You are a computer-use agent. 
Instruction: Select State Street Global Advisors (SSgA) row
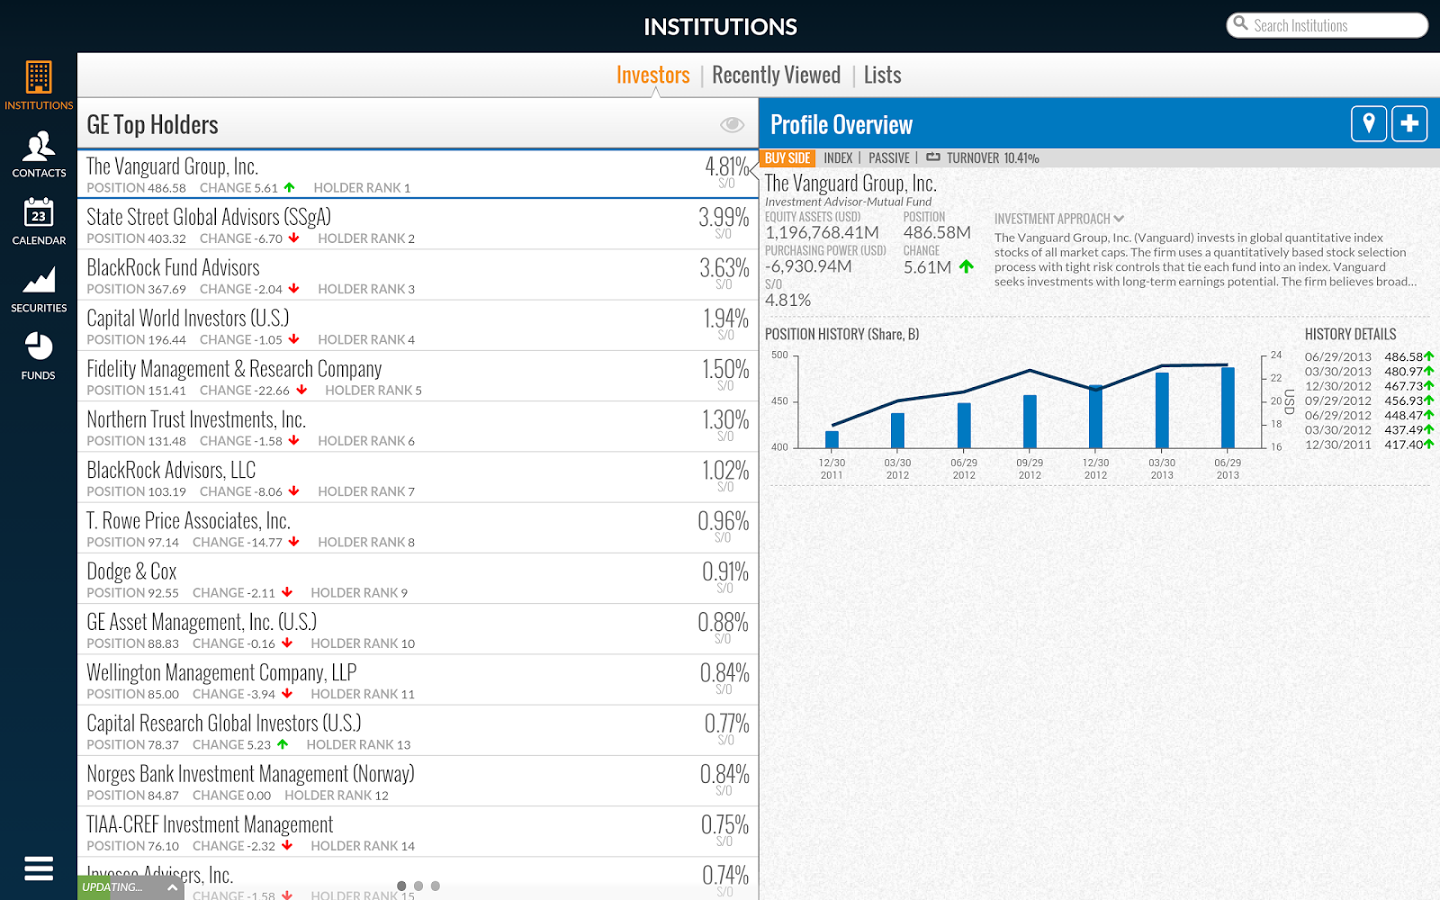coord(417,225)
